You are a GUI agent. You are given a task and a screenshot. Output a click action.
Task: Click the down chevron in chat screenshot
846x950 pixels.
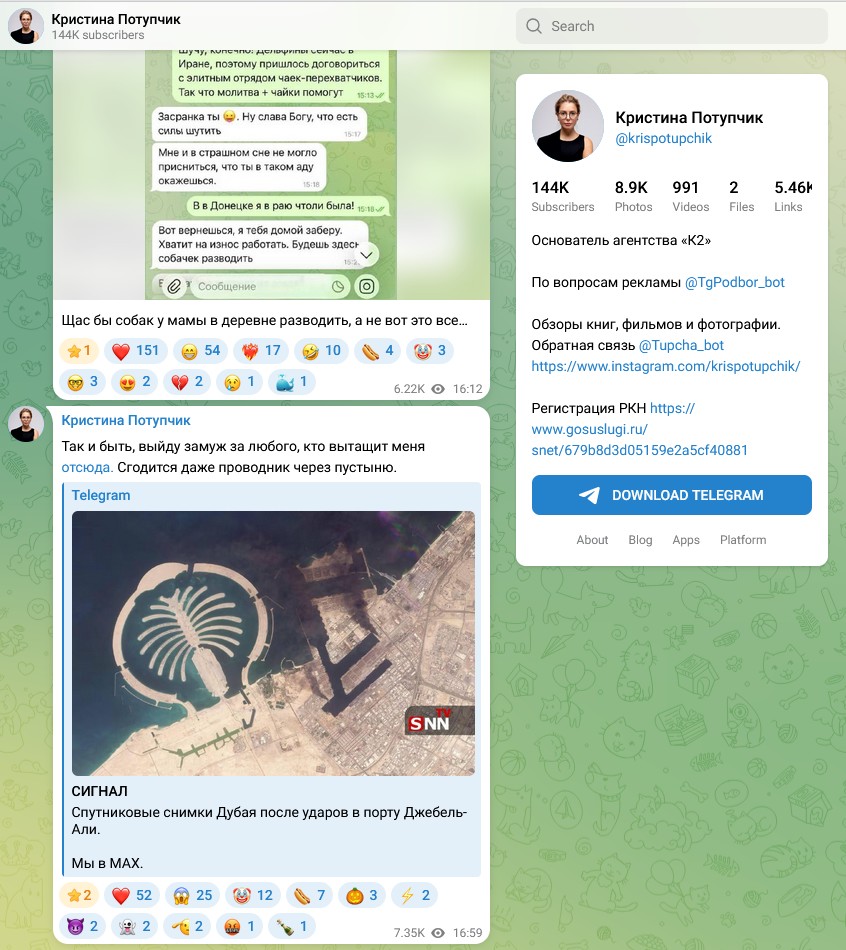366,255
